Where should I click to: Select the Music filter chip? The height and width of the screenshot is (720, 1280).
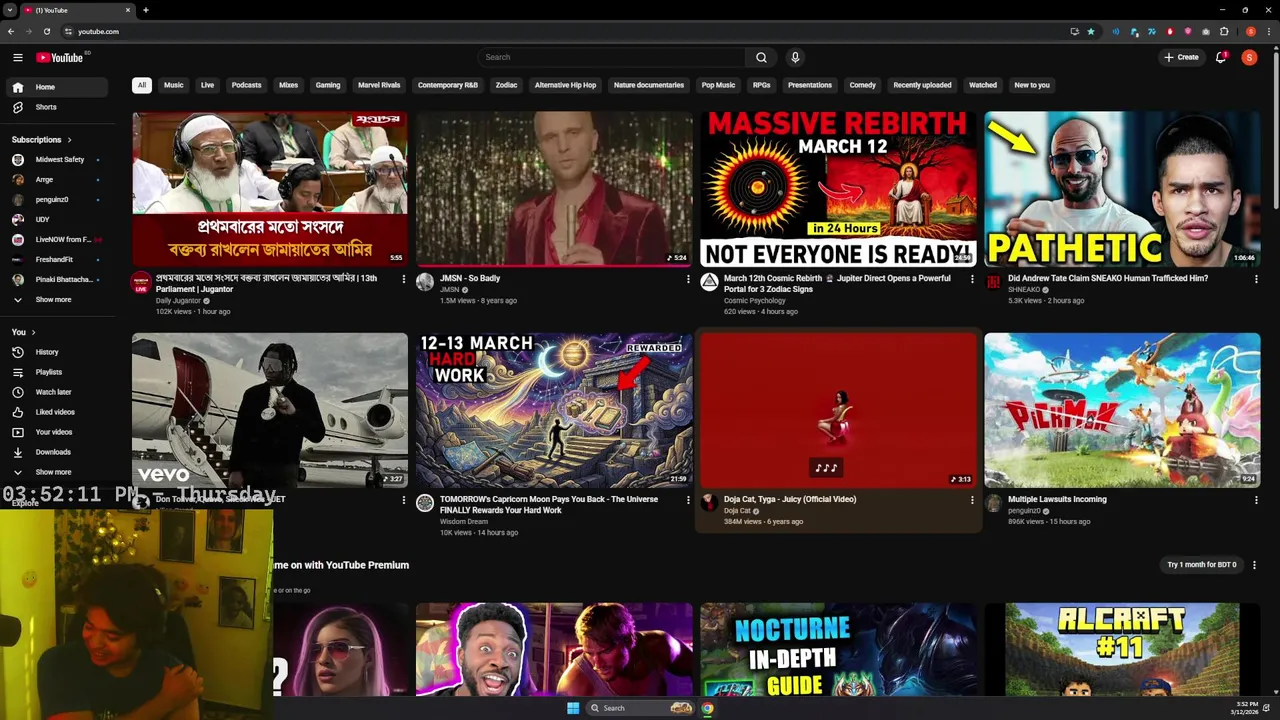tap(174, 85)
